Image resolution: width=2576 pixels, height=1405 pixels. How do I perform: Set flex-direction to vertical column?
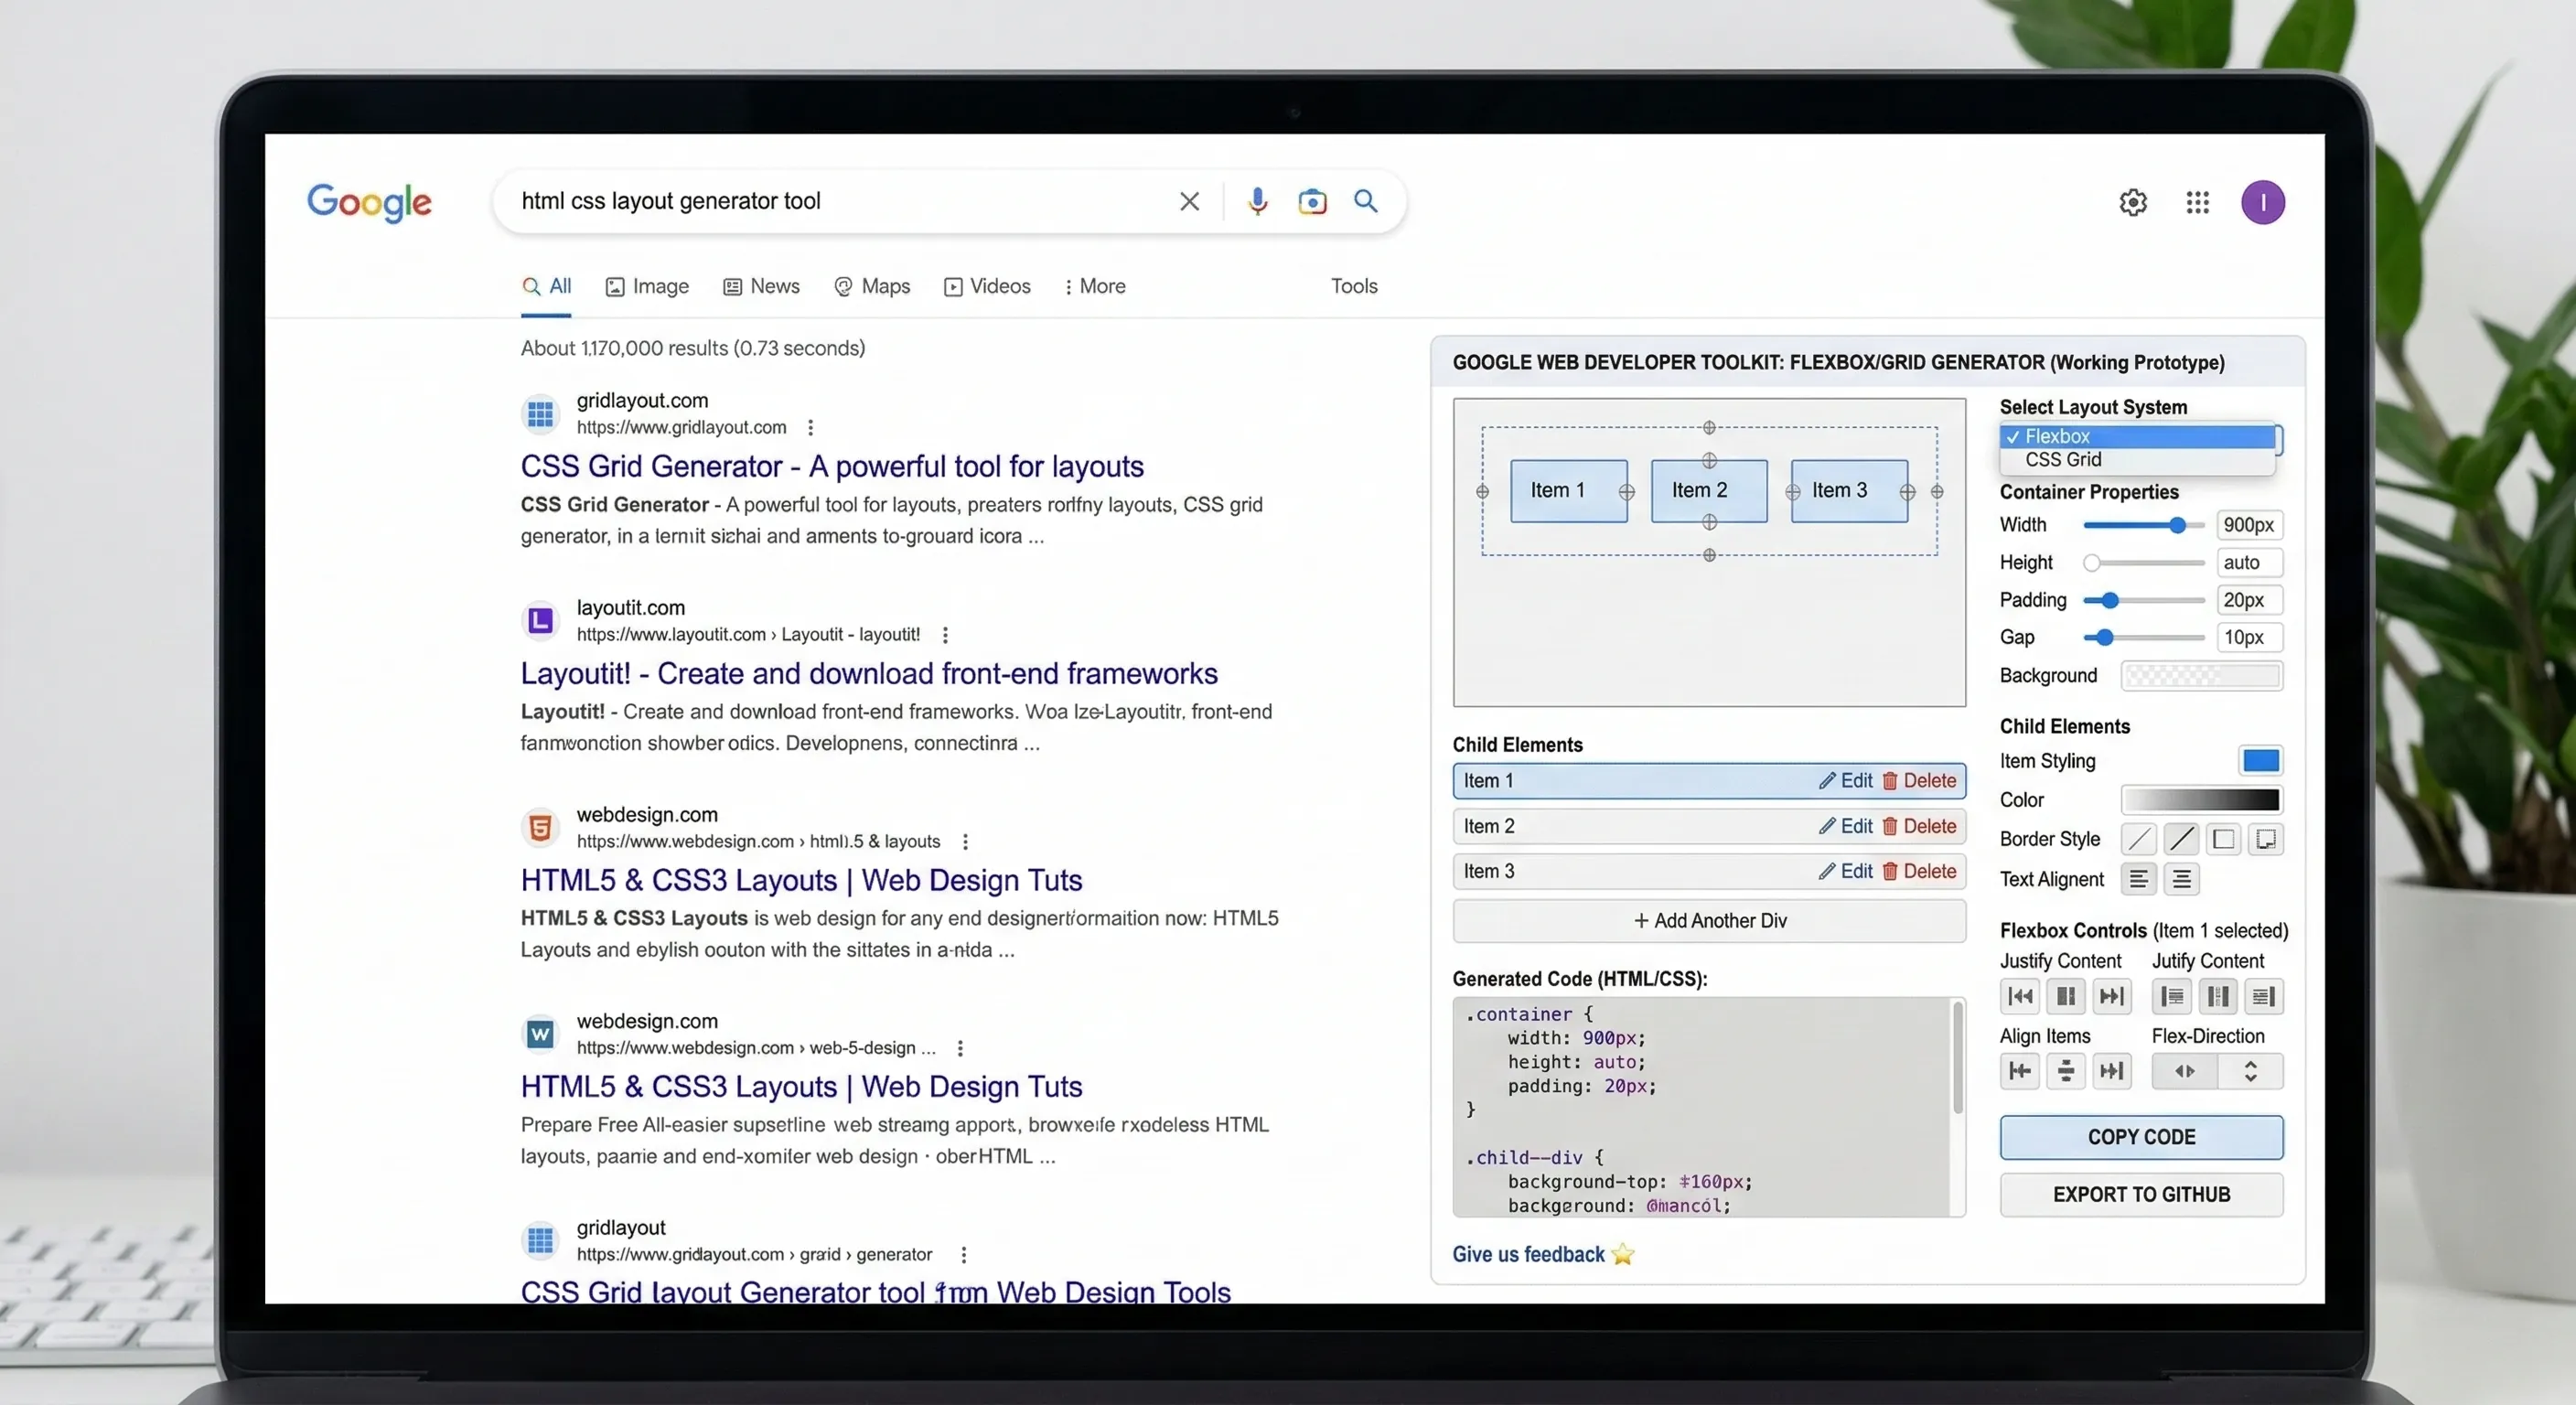coord(2250,1071)
